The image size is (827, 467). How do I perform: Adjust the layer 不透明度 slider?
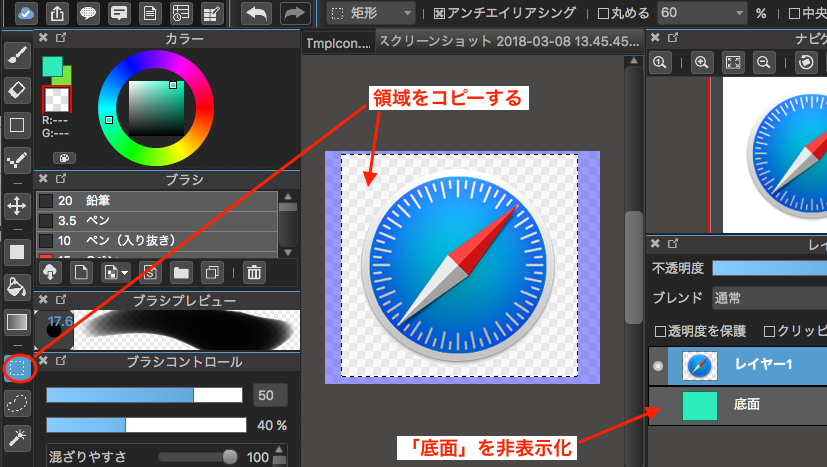pyautogui.click(x=770, y=268)
